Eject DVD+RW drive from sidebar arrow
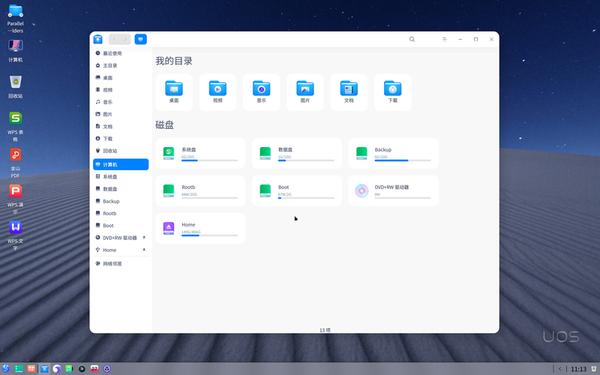 [x=144, y=238]
